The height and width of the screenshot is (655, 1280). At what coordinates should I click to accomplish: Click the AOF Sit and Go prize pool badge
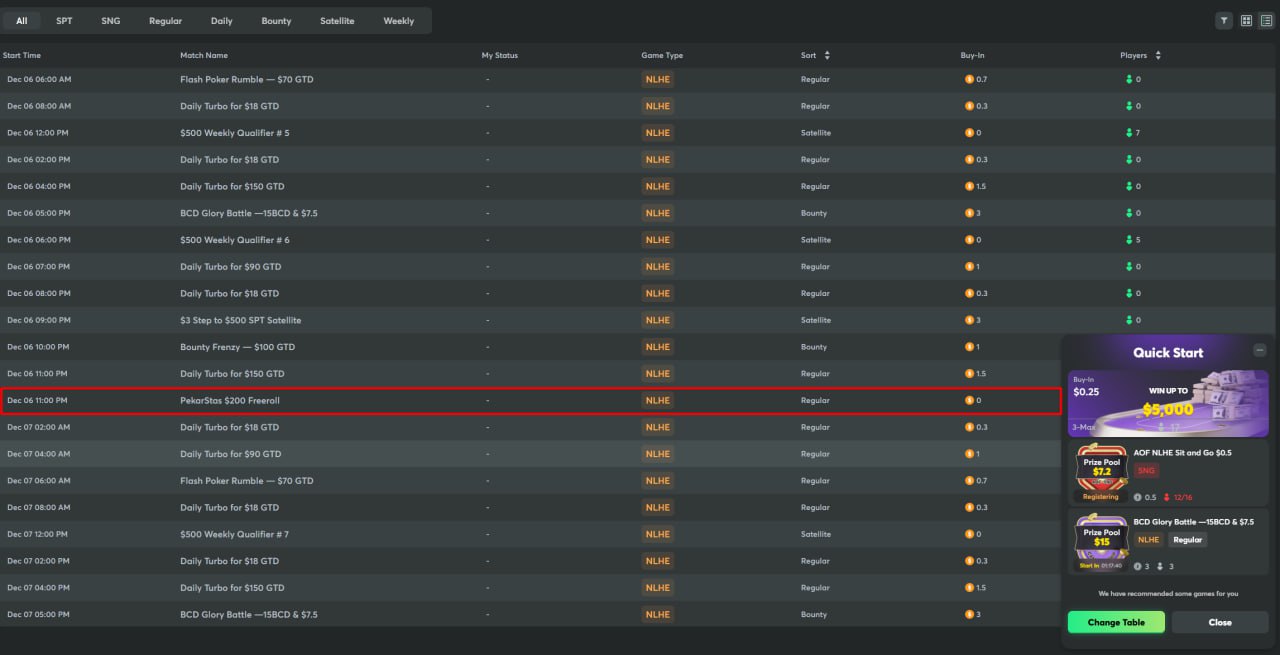1101,469
